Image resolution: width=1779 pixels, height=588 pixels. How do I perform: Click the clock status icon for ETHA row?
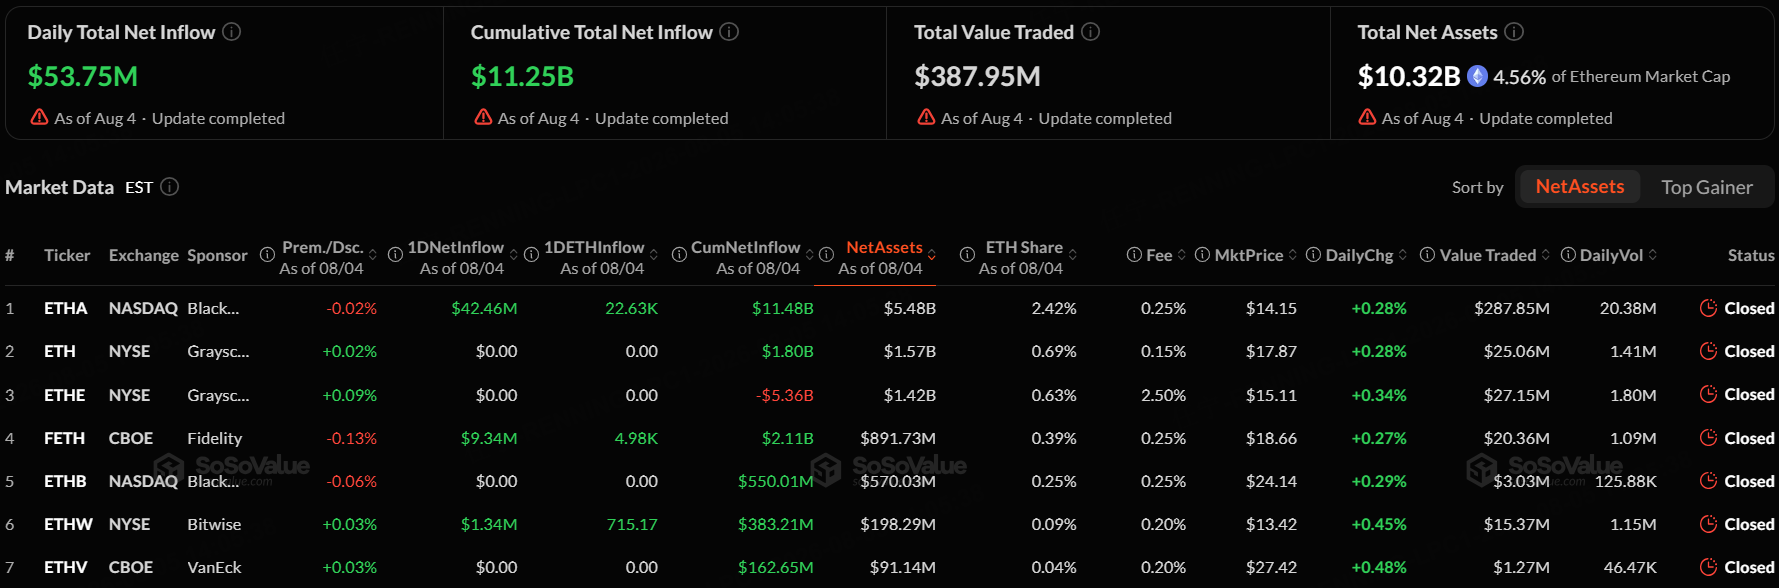pyautogui.click(x=1709, y=308)
